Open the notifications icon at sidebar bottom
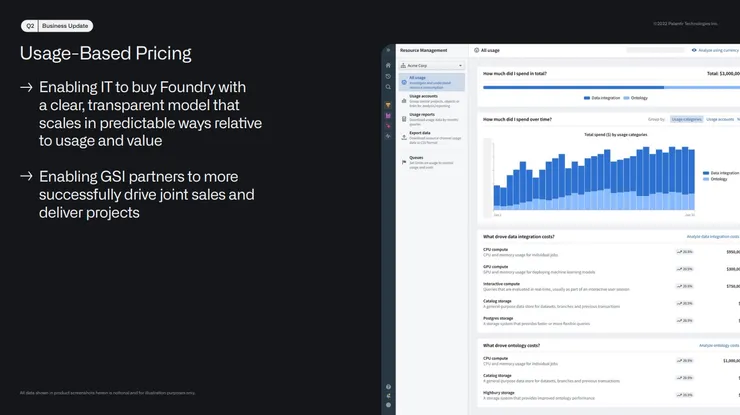Image resolution: width=740 pixels, height=415 pixels. pos(388,396)
